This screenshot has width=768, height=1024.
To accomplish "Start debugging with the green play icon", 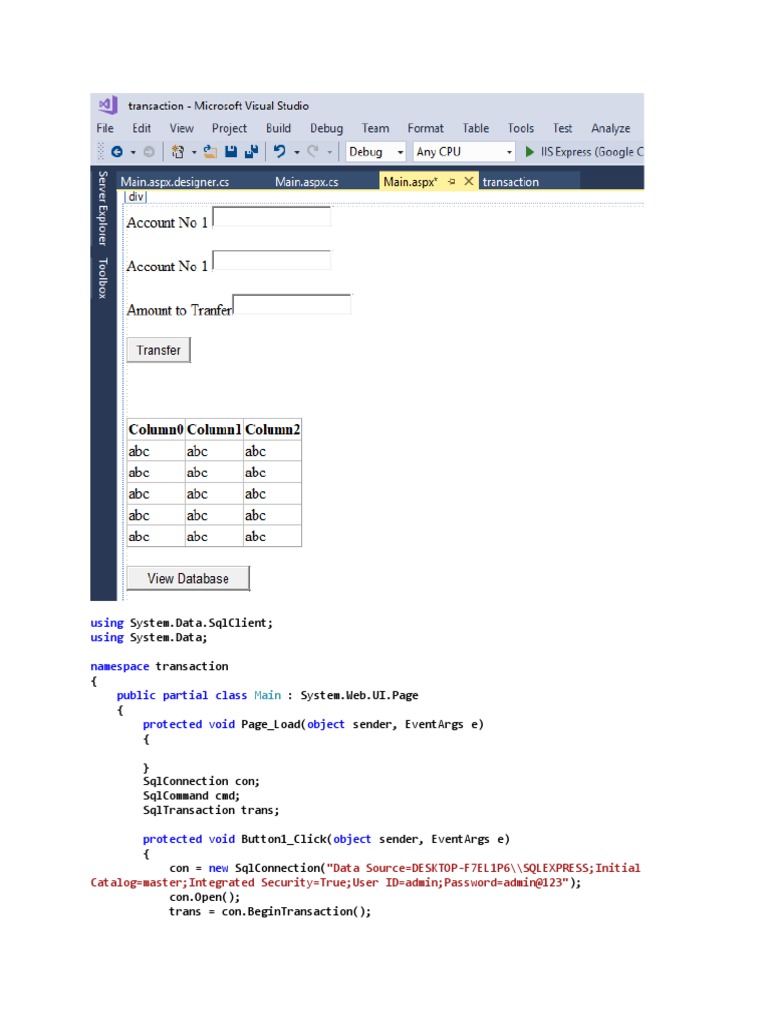I will [x=530, y=152].
